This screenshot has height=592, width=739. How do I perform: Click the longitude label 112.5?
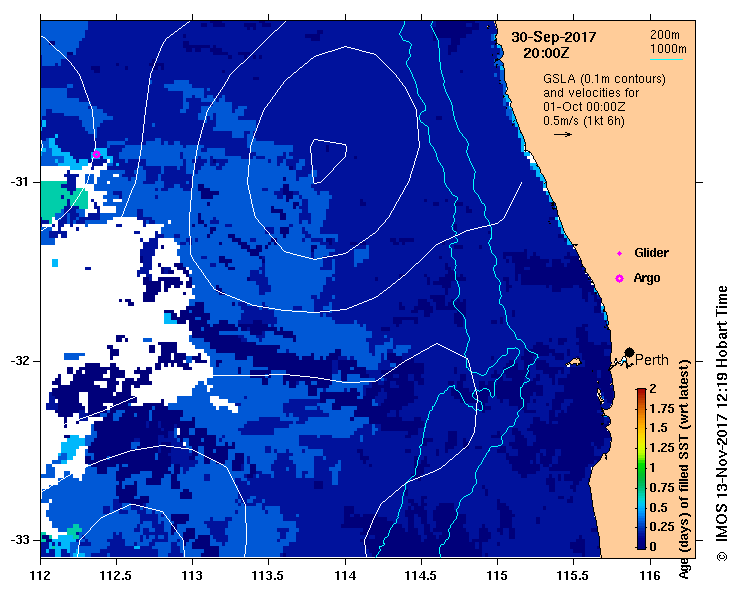pos(116,576)
